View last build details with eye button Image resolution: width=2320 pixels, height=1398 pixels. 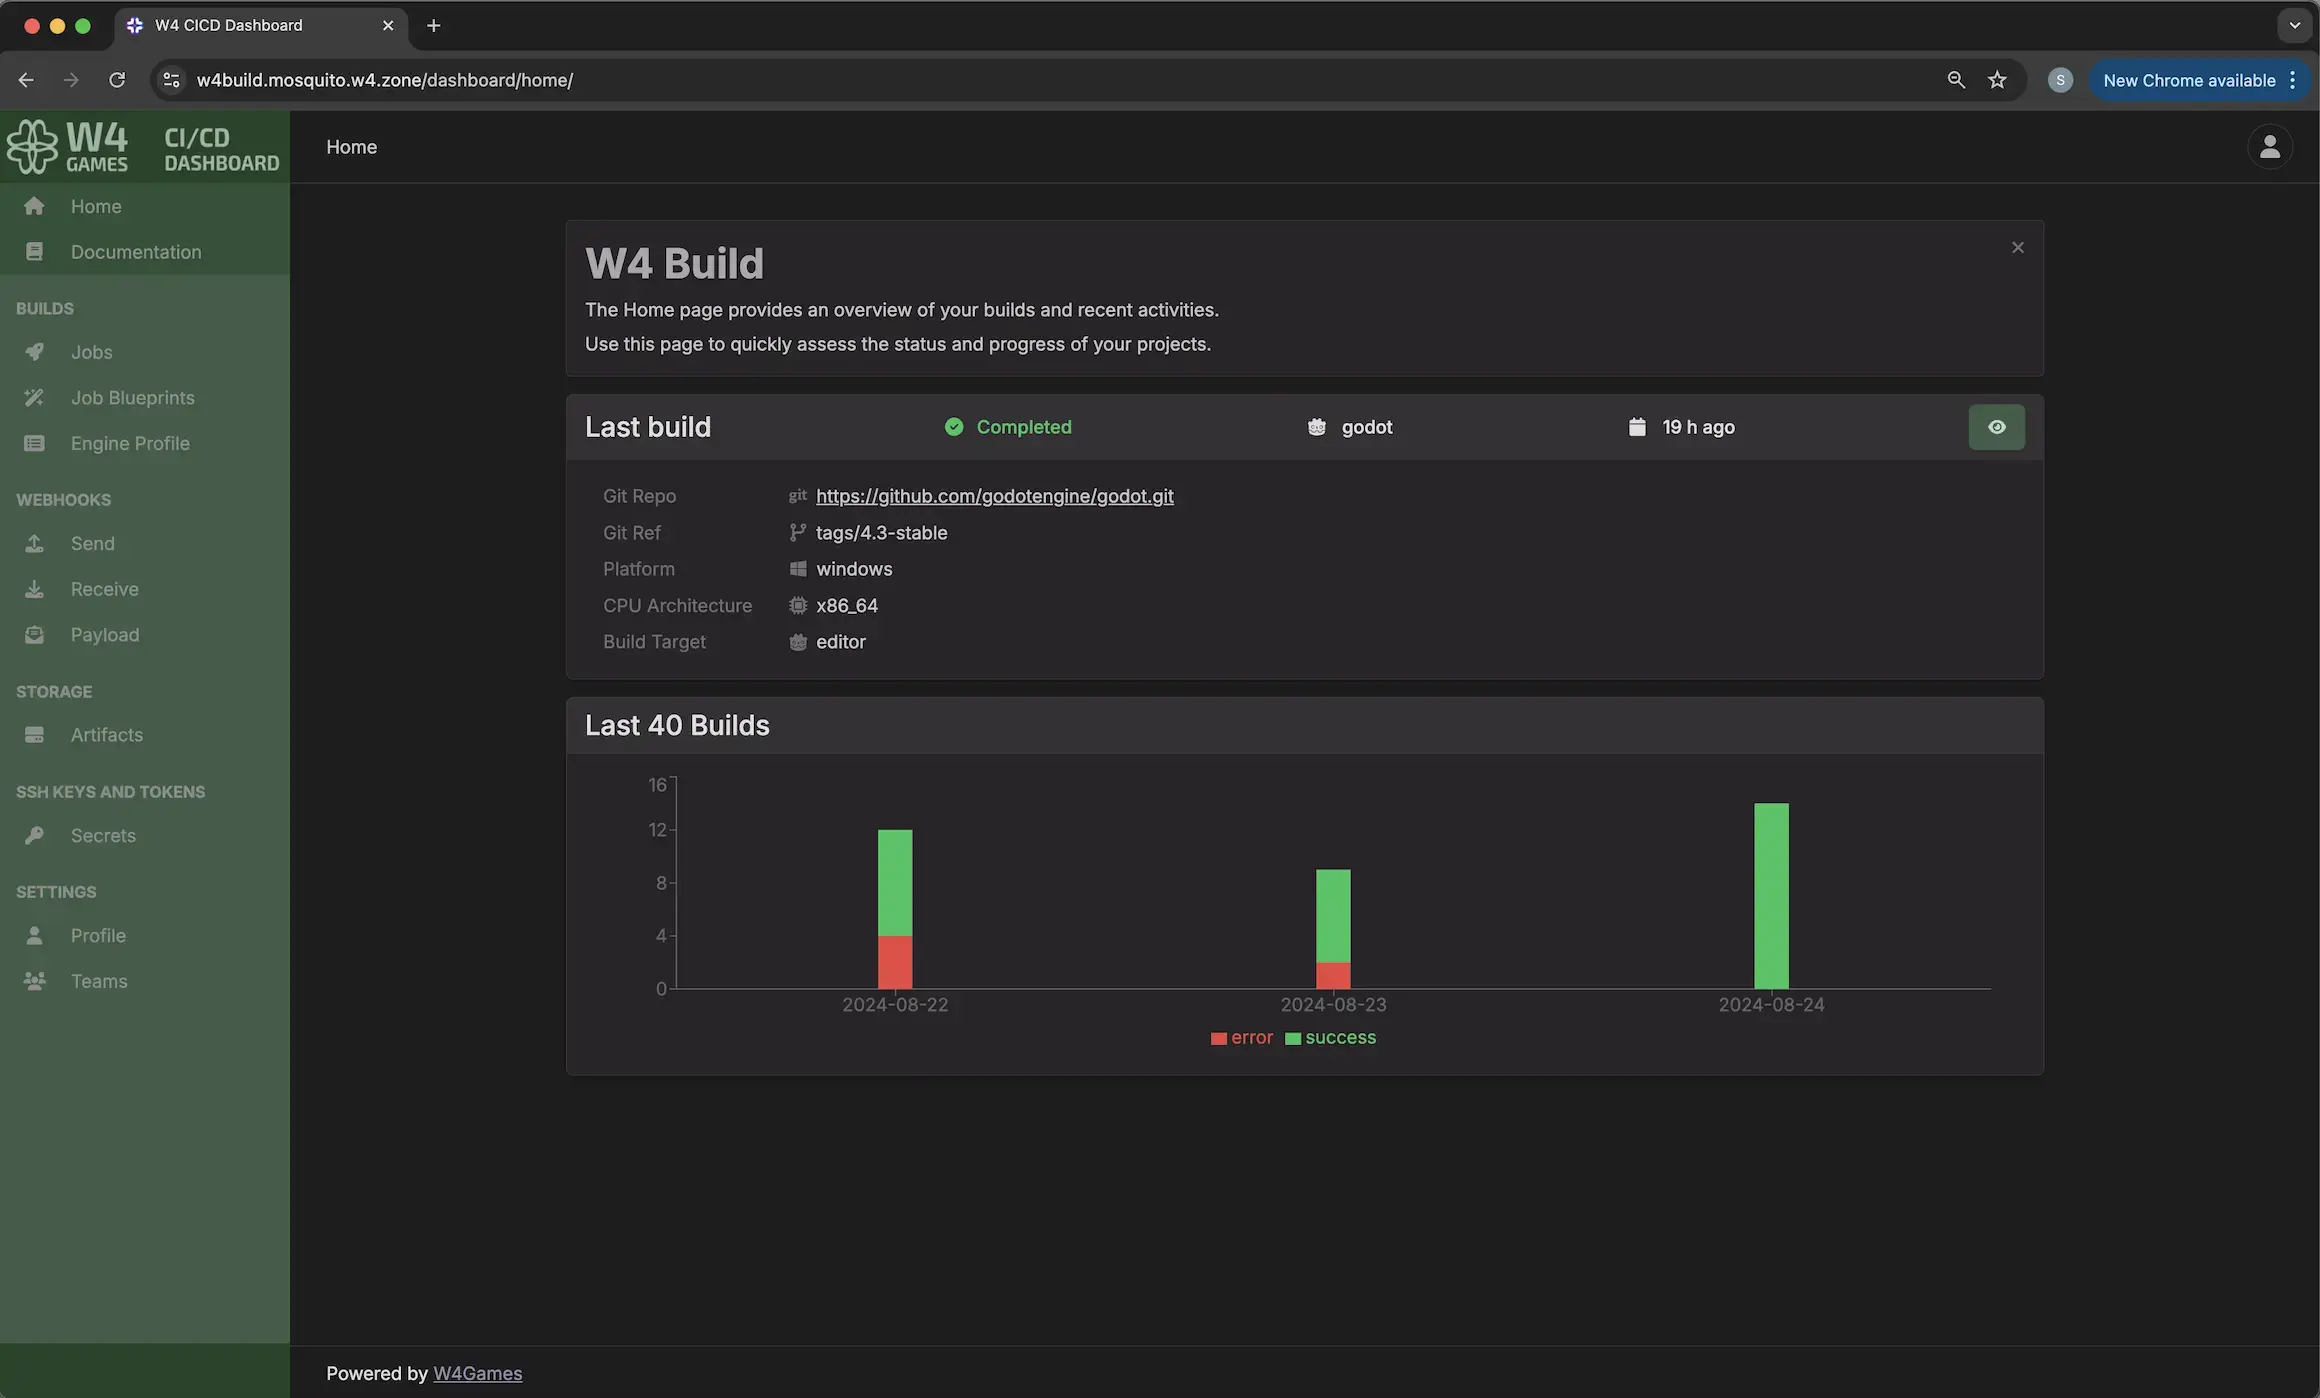click(x=1996, y=427)
